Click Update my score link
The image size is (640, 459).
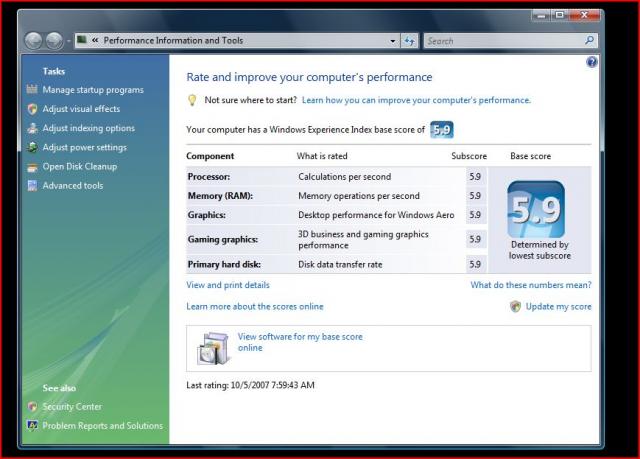(x=558, y=306)
